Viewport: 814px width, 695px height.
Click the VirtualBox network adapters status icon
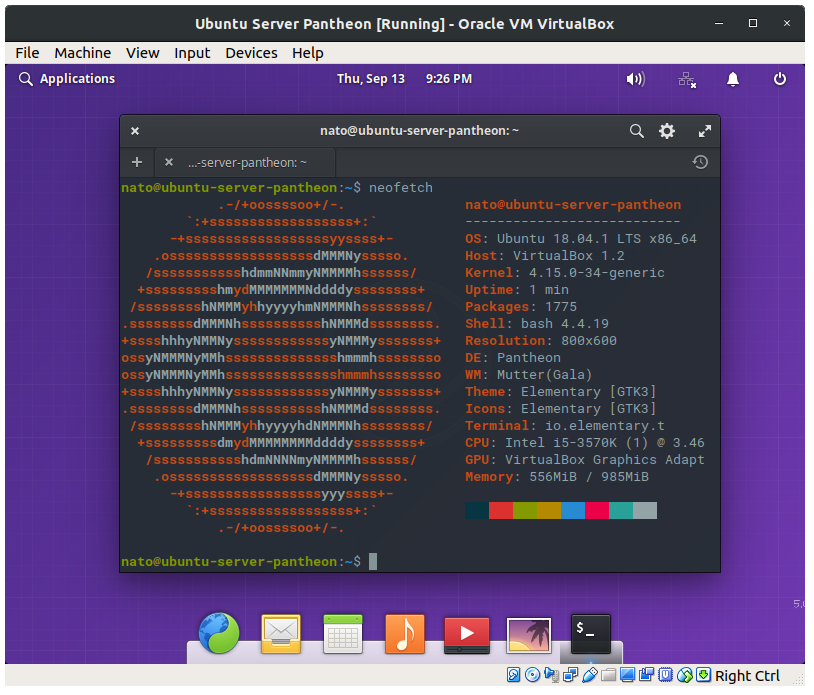571,675
